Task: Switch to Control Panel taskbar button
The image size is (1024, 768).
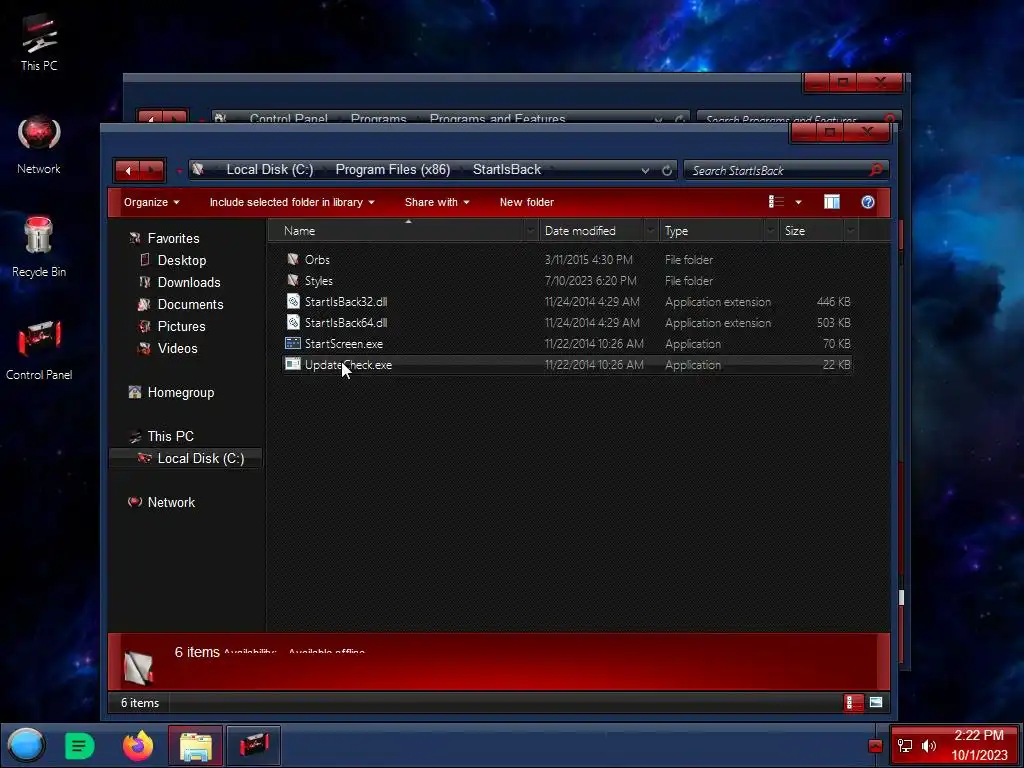Action: 253,745
